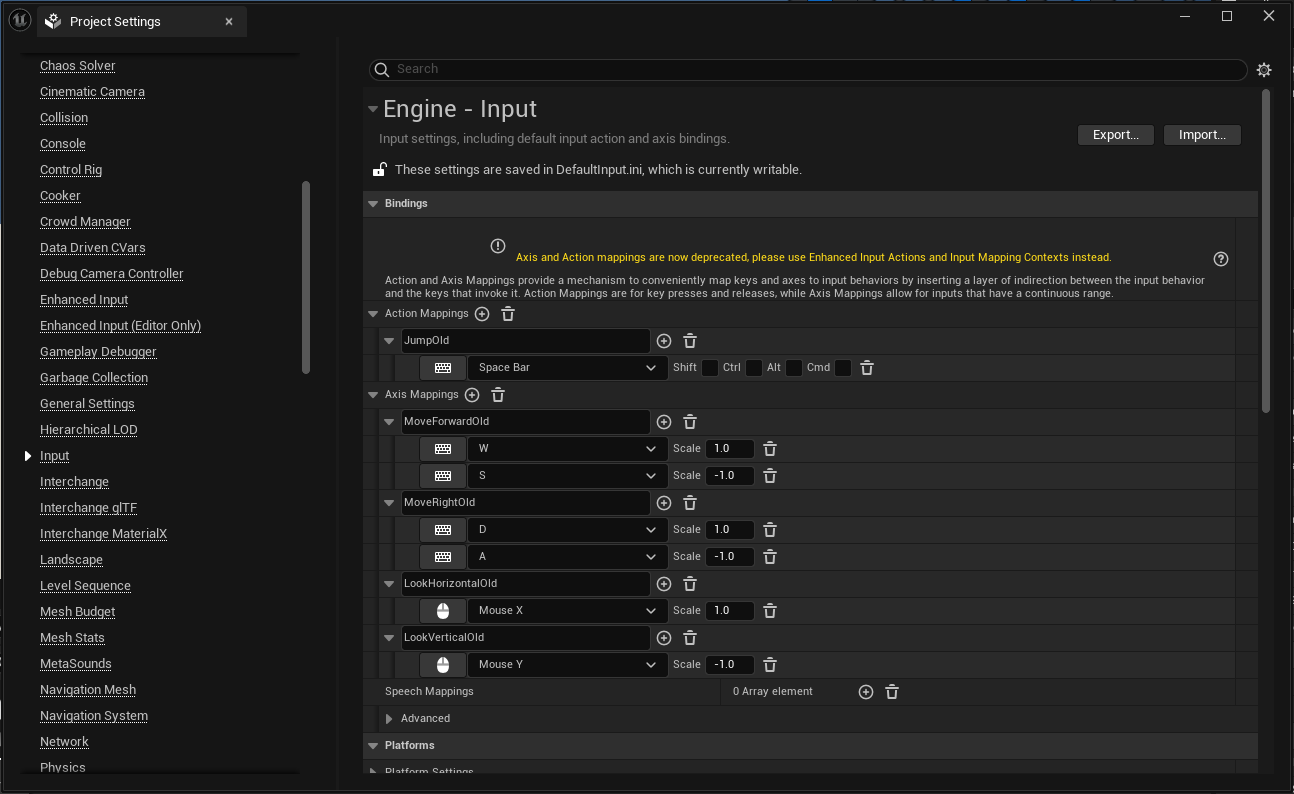Close the Project Settings tab
The width and height of the screenshot is (1294, 794).
point(229,22)
